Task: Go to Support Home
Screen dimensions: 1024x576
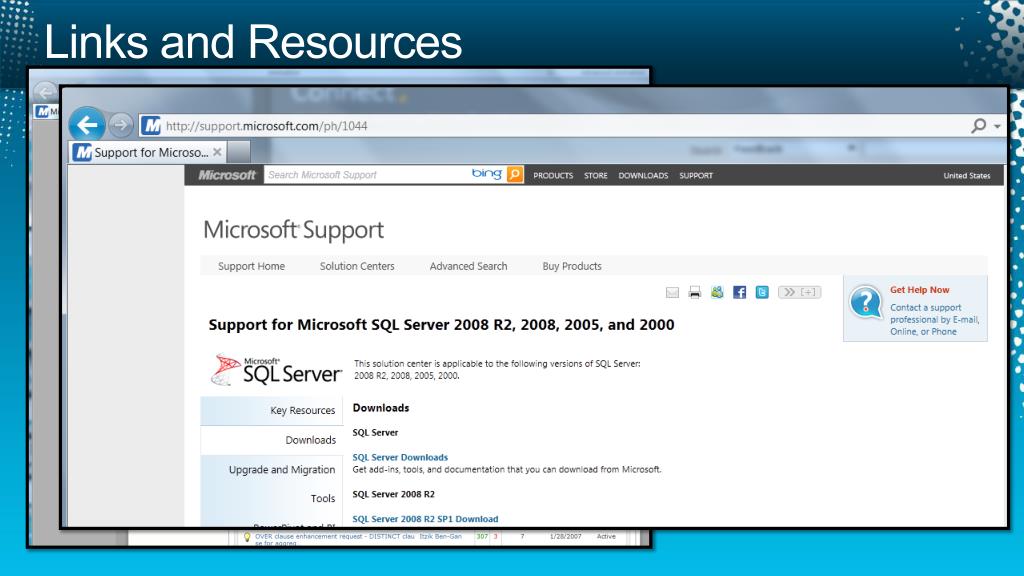Action: click(x=251, y=266)
